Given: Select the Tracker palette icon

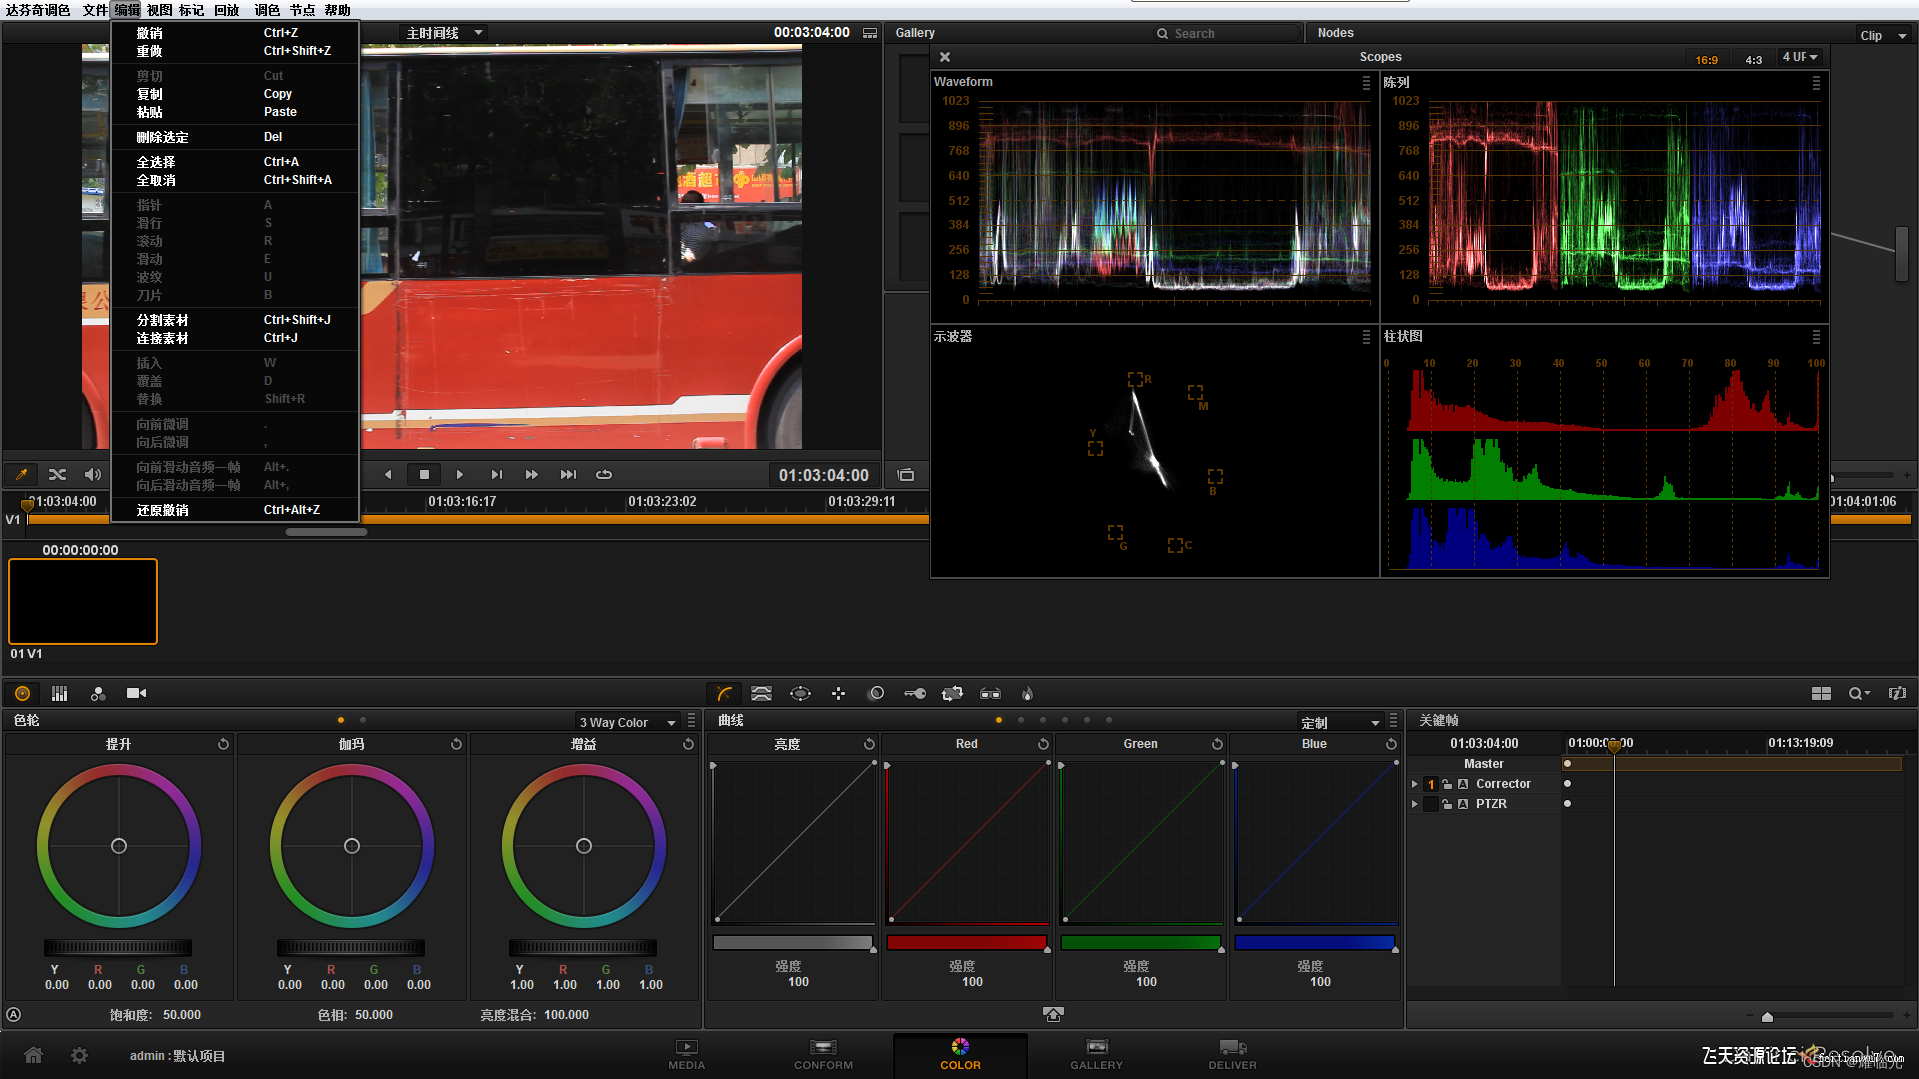Looking at the screenshot, I should tap(838, 693).
